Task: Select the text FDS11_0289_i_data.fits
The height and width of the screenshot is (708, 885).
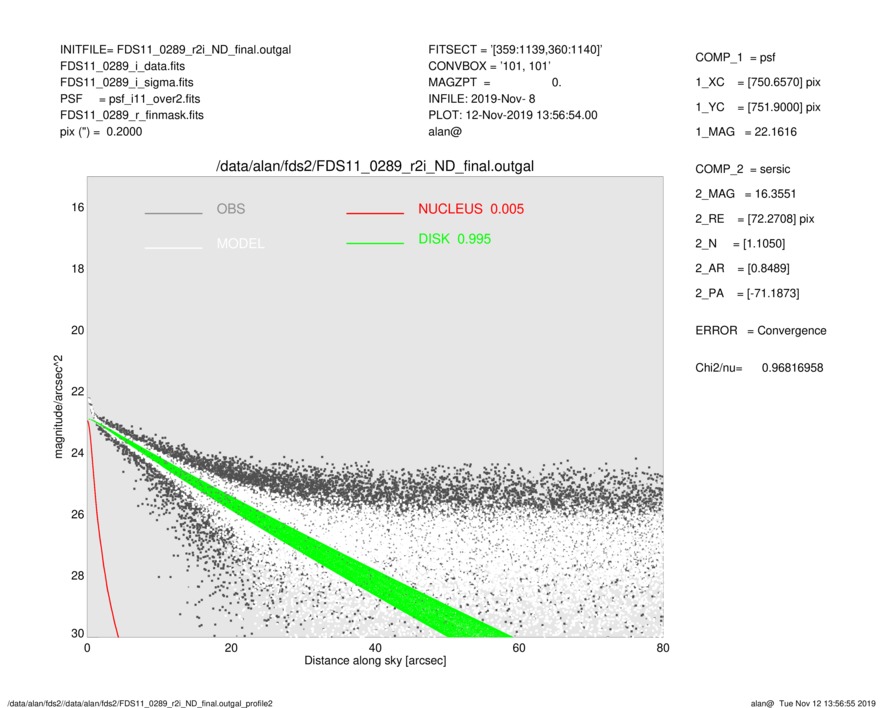Action: coord(122,66)
